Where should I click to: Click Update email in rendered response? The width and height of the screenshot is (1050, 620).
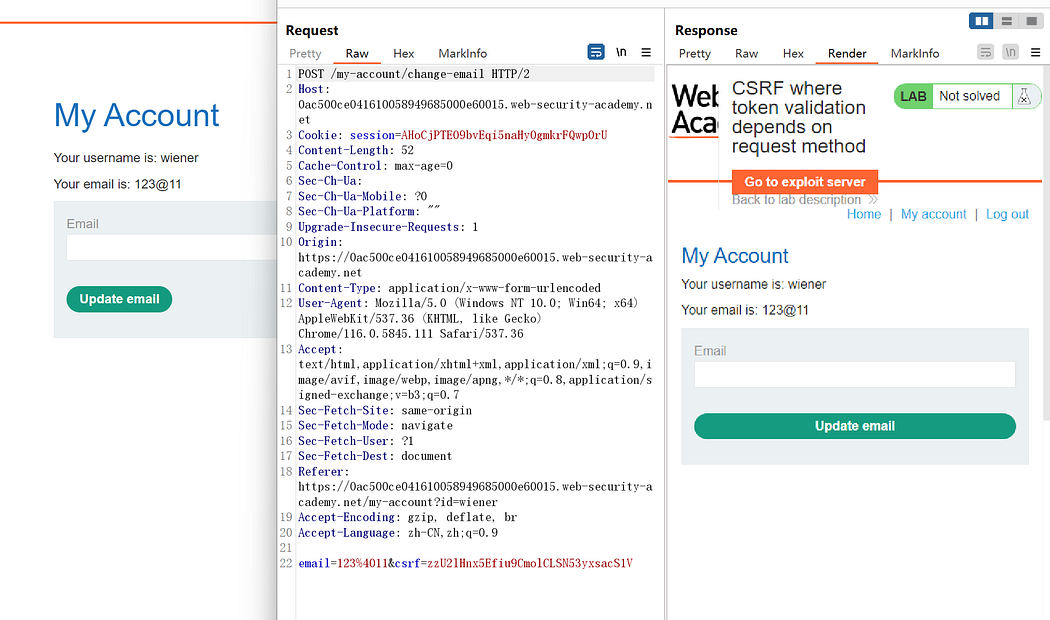[x=855, y=426]
